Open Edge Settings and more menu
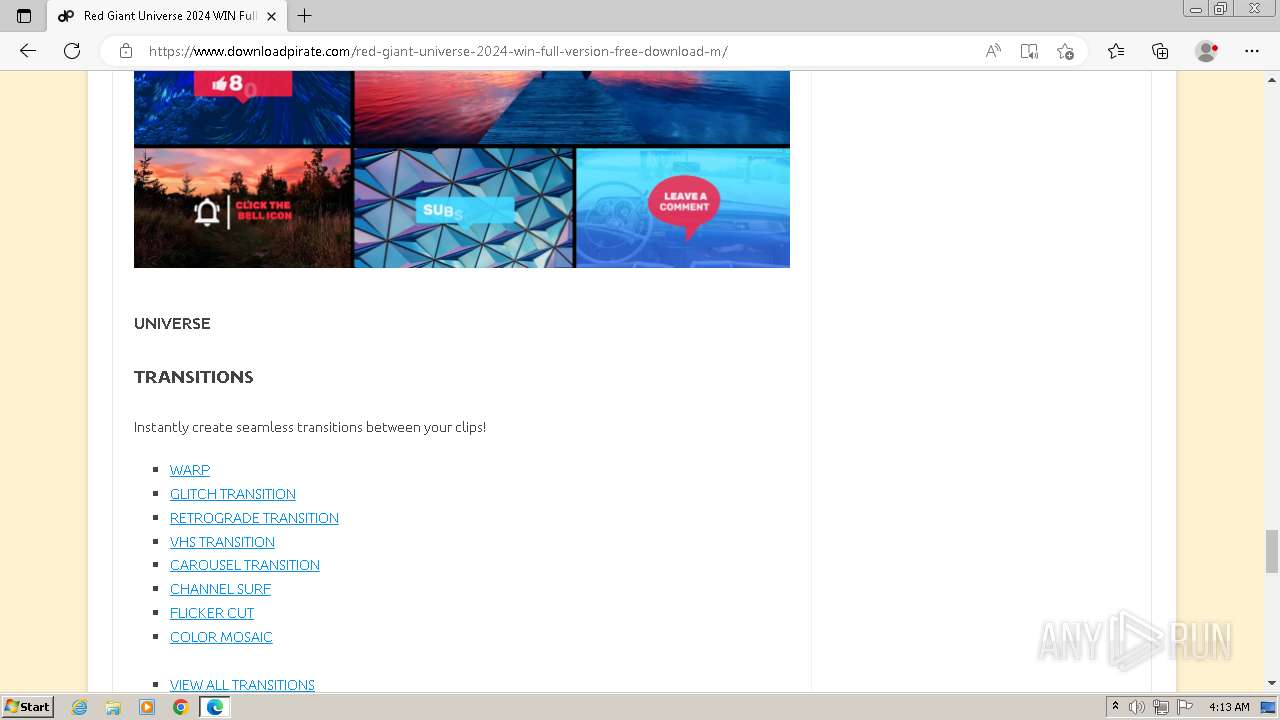The height and width of the screenshot is (720, 1280). [x=1252, y=51]
